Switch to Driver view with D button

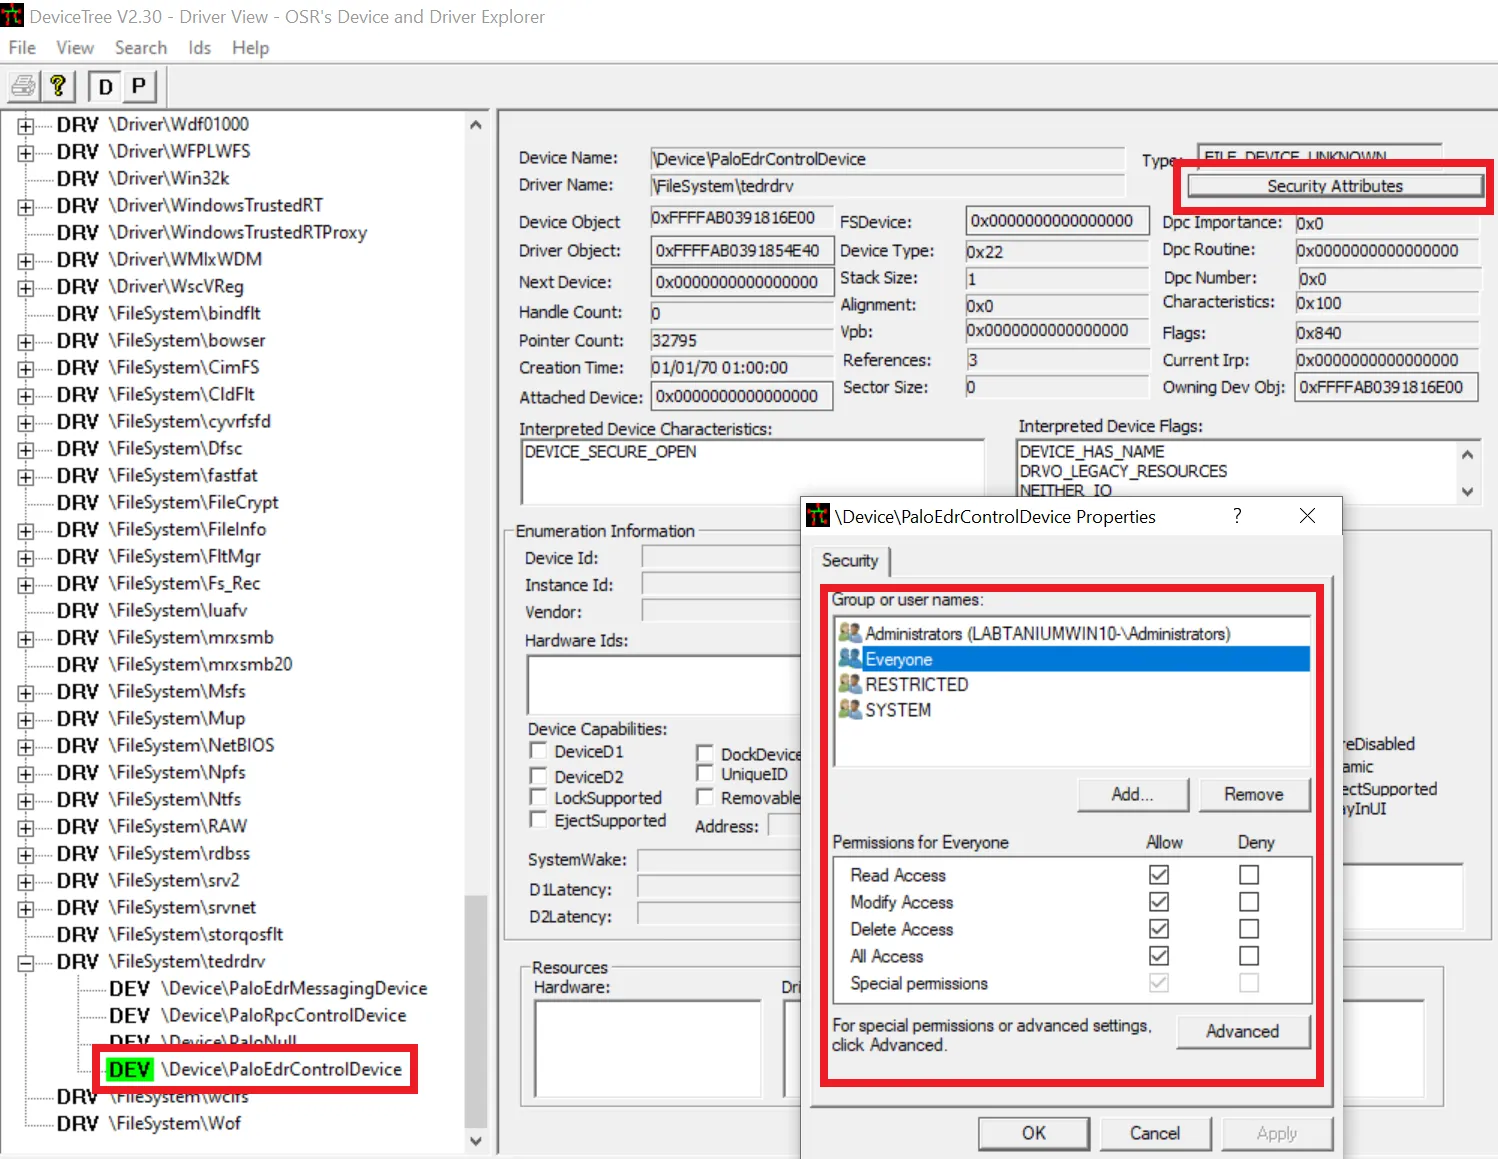tap(105, 87)
